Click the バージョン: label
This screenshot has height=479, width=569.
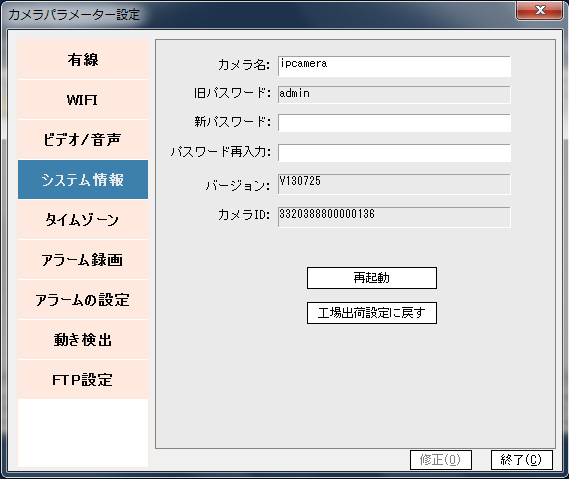pos(238,185)
